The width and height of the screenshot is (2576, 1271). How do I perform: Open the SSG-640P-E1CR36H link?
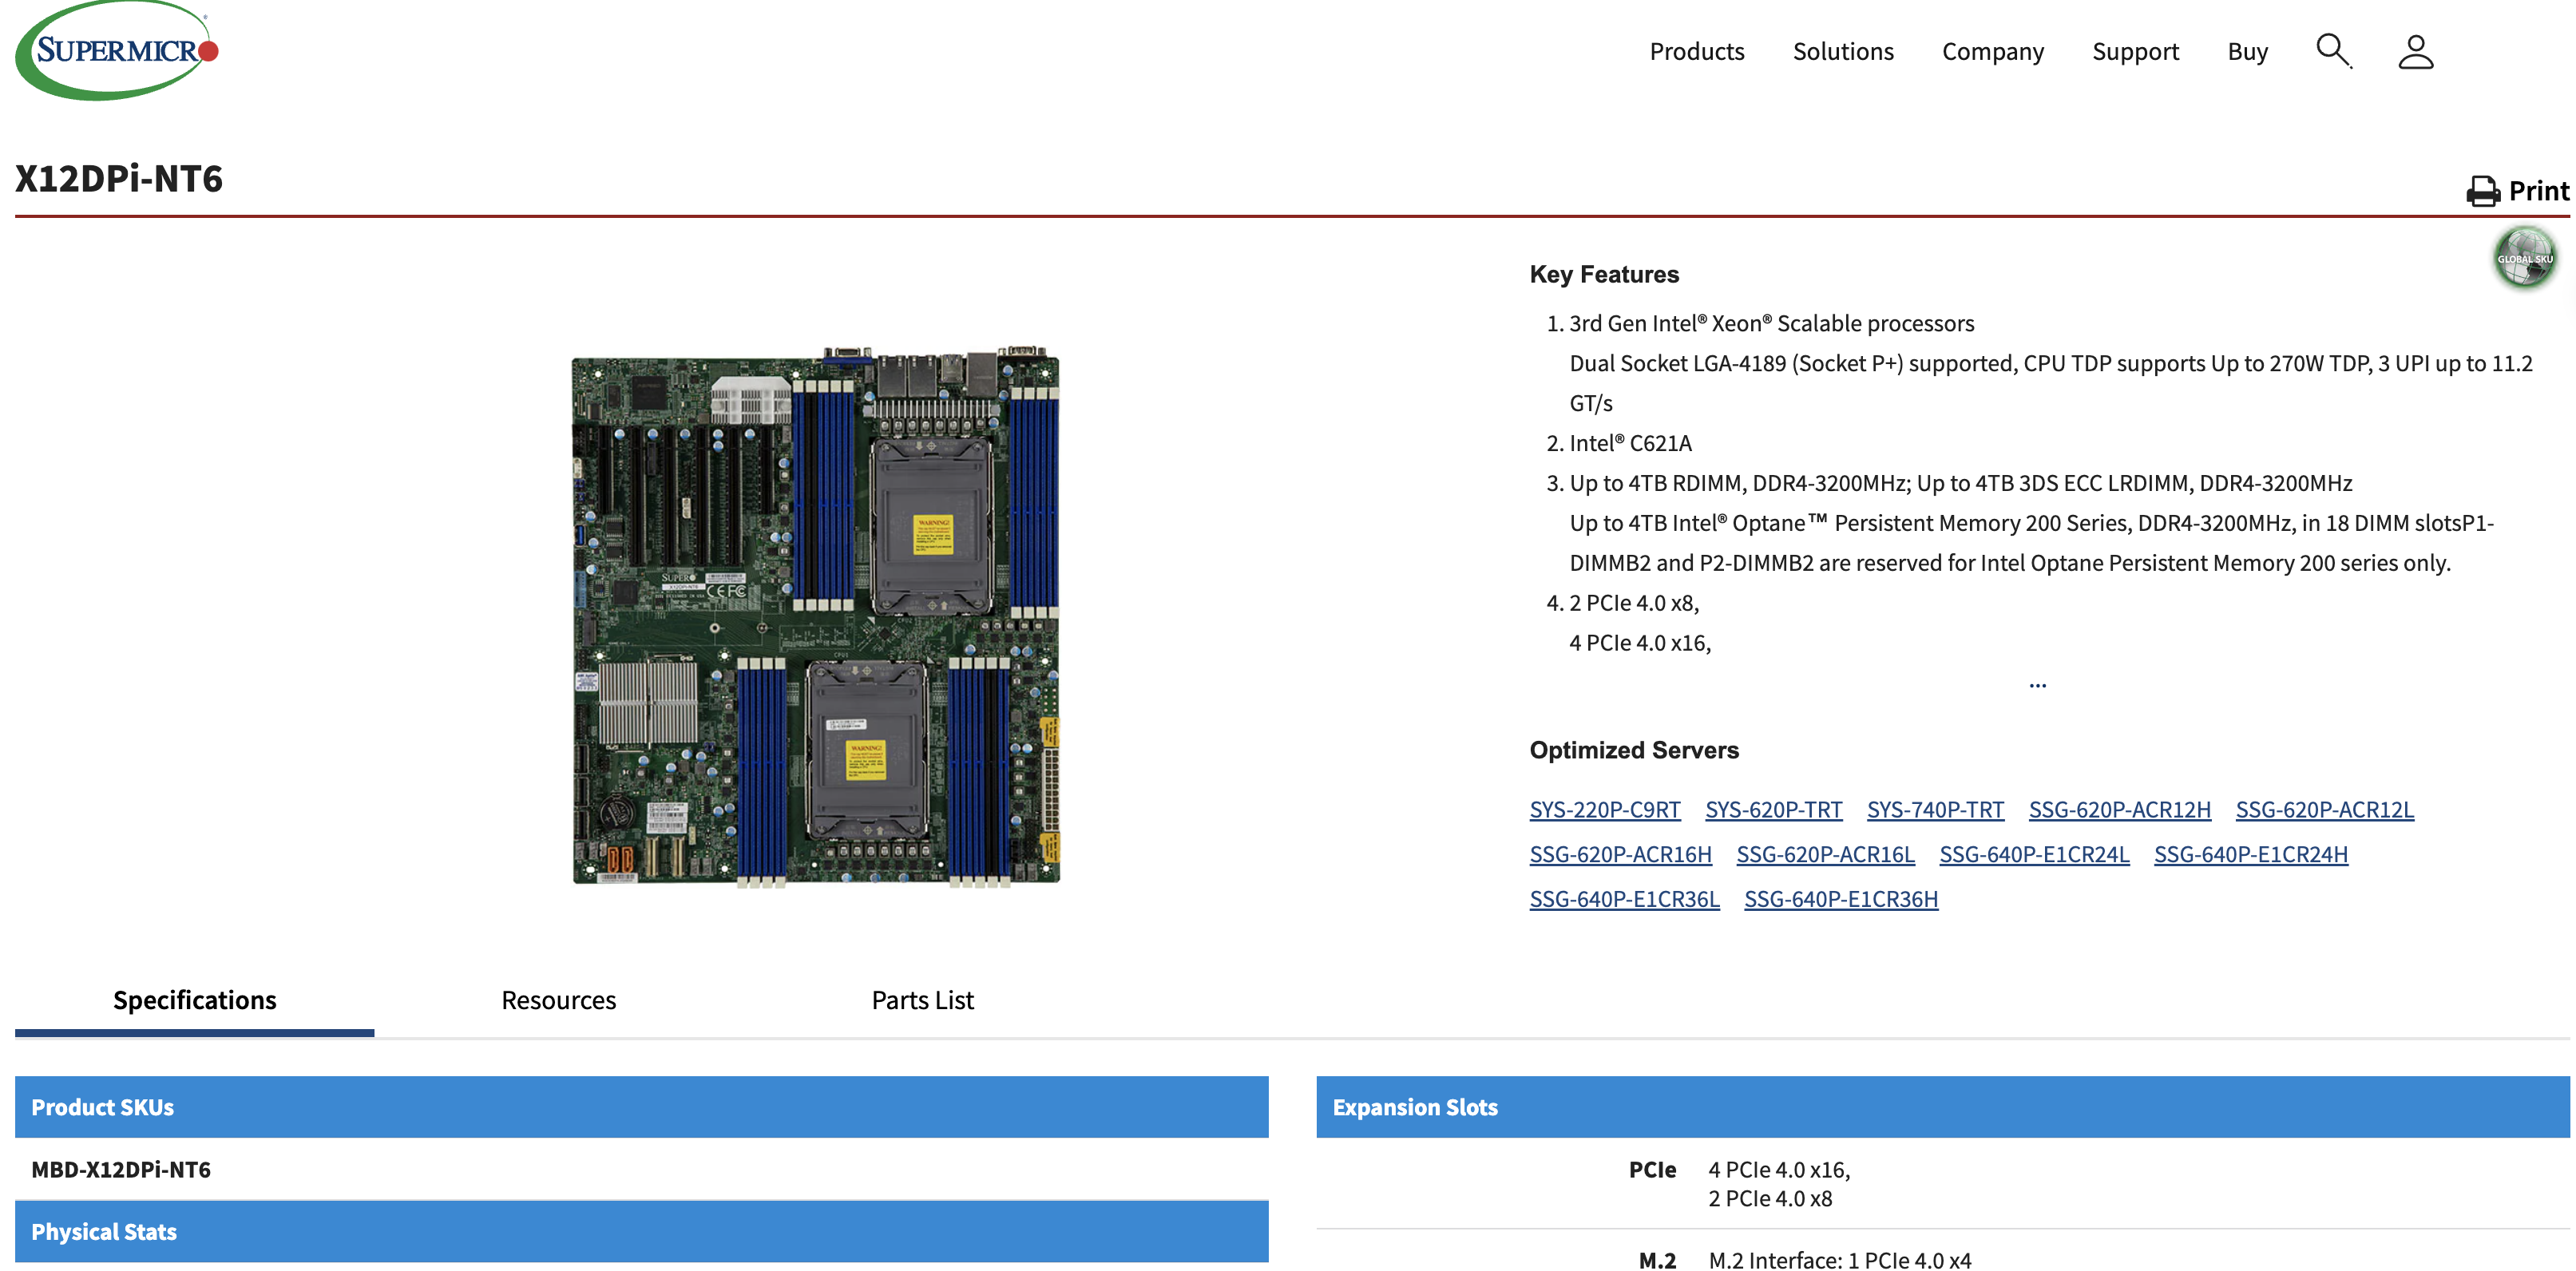[1840, 899]
